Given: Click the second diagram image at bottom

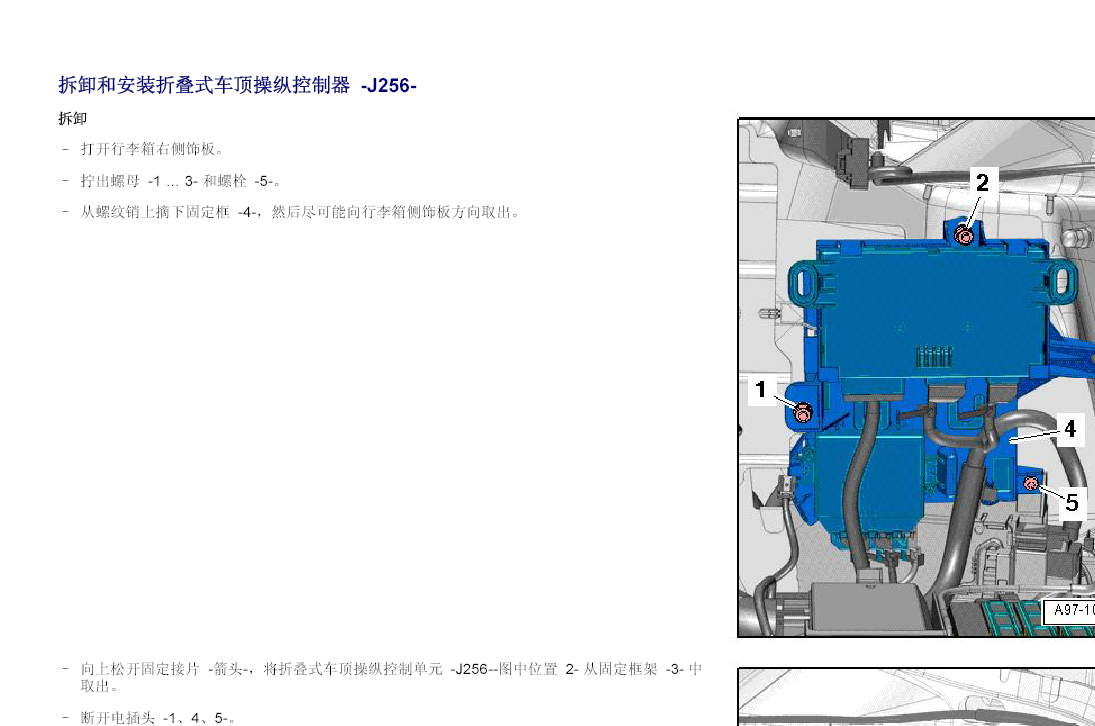Looking at the screenshot, I should 916,697.
